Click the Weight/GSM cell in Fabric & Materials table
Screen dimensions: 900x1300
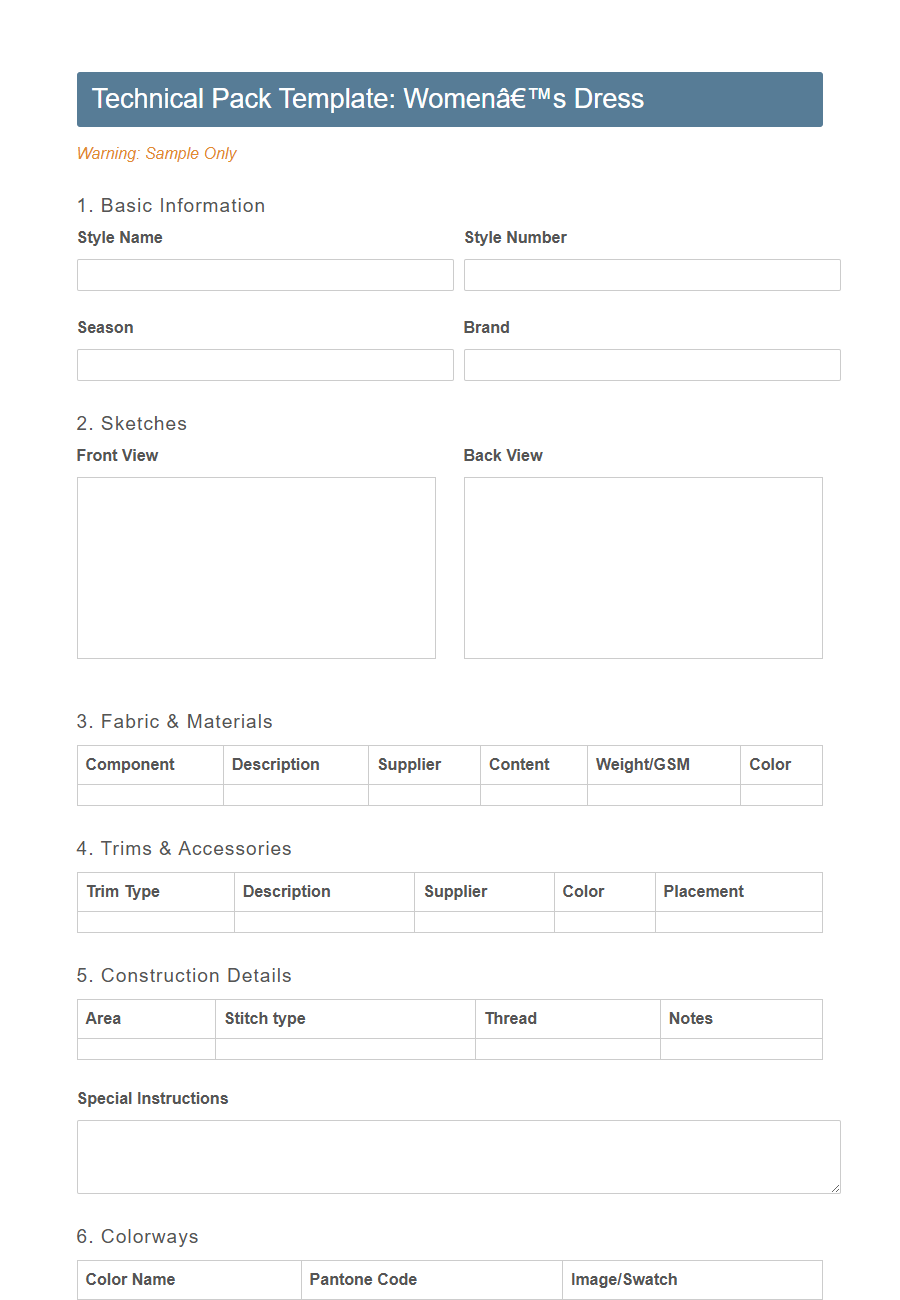click(x=663, y=793)
